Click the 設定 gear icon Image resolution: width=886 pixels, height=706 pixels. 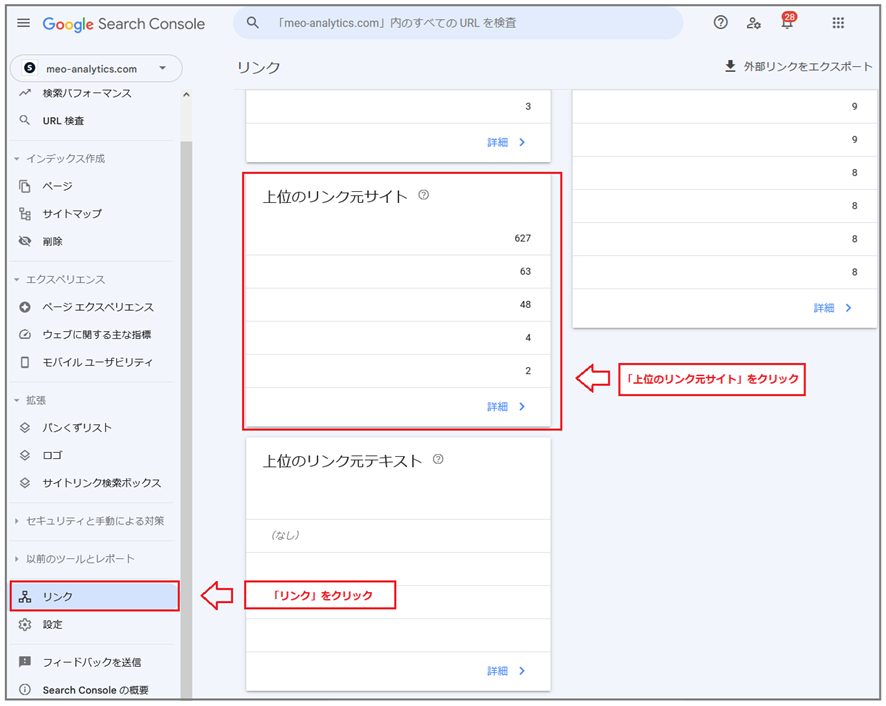(x=25, y=625)
